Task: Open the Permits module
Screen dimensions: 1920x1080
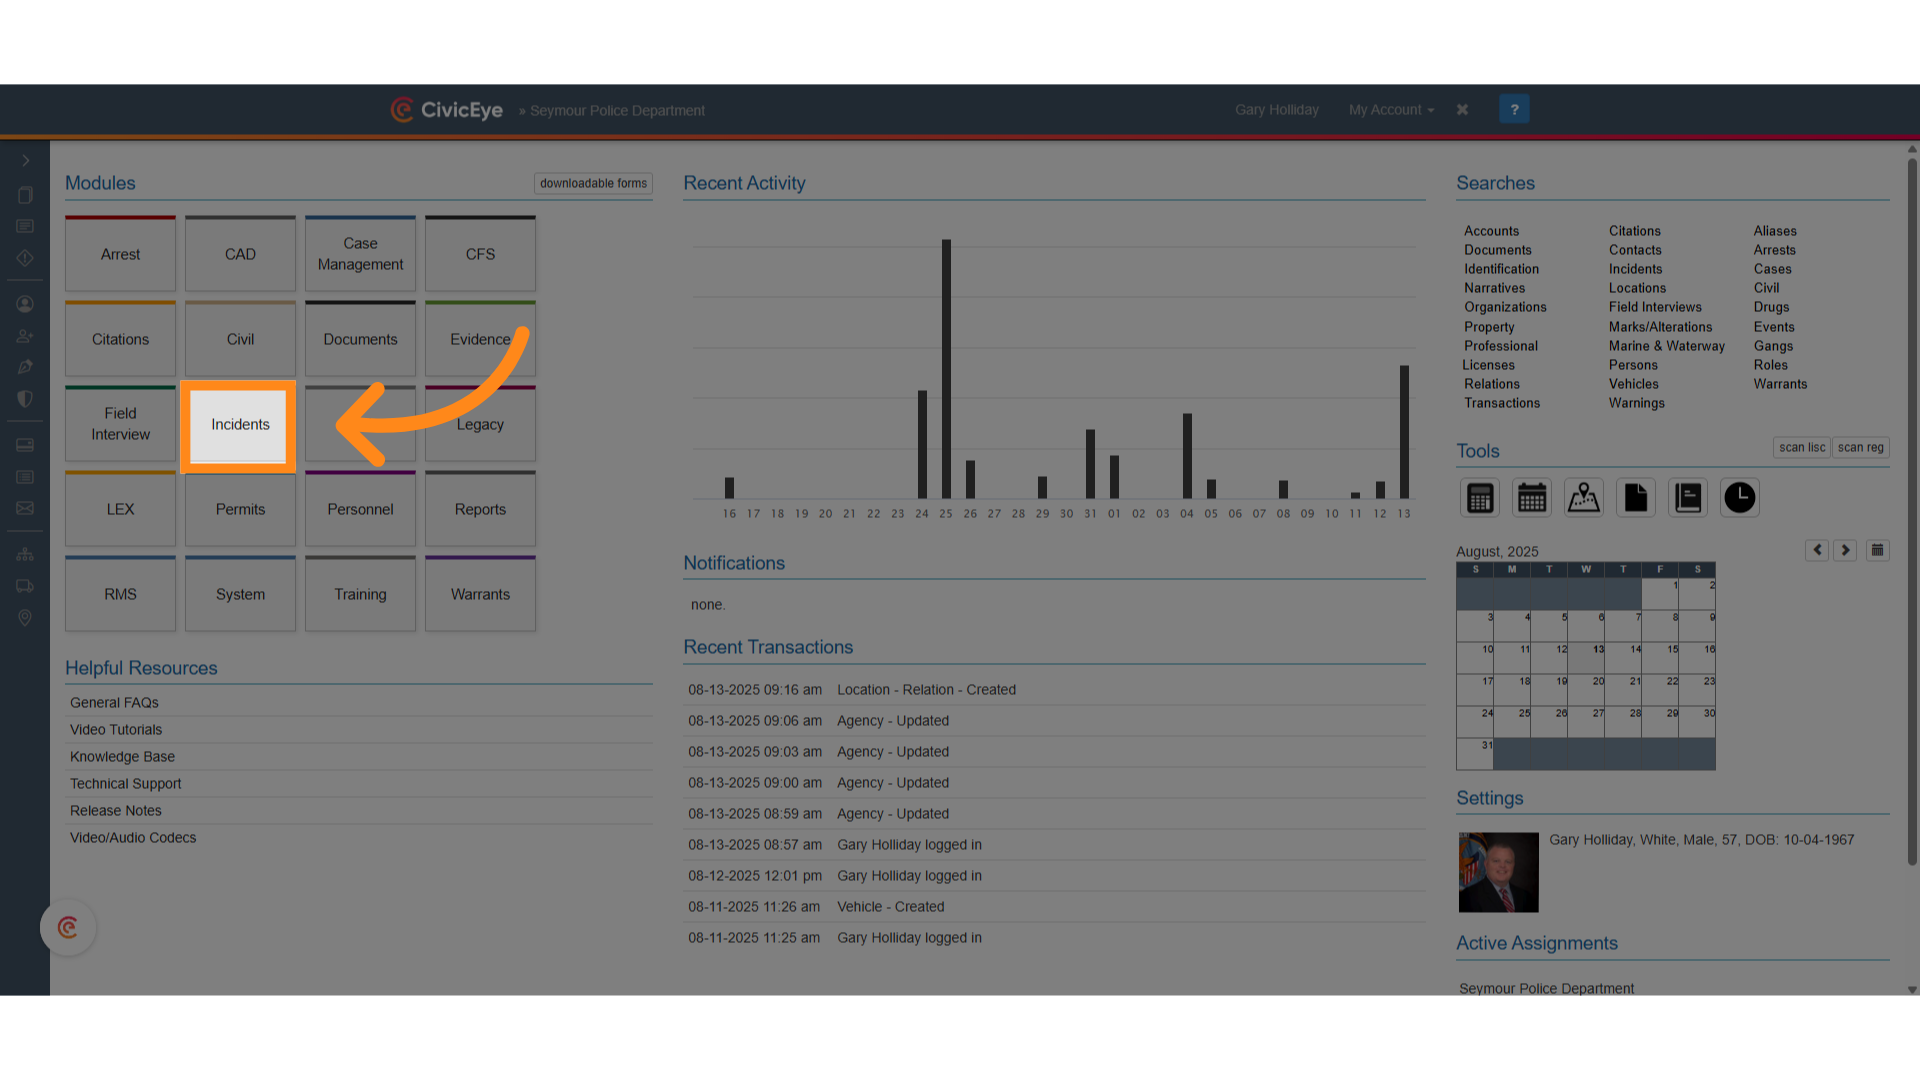Action: point(240,509)
